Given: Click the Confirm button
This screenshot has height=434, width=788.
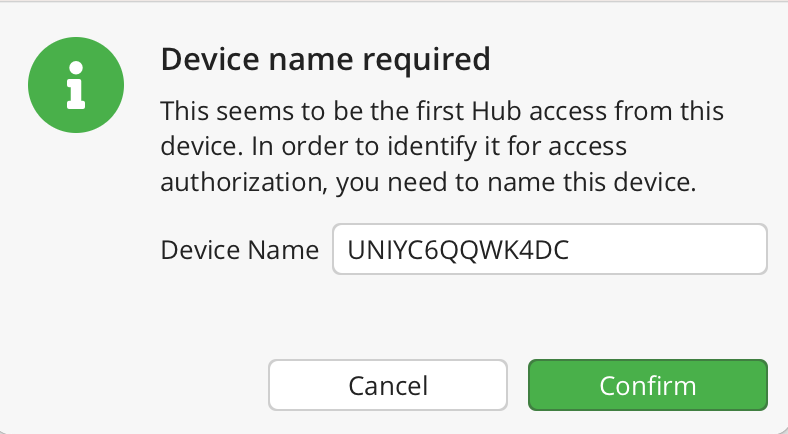Looking at the screenshot, I should (647, 385).
